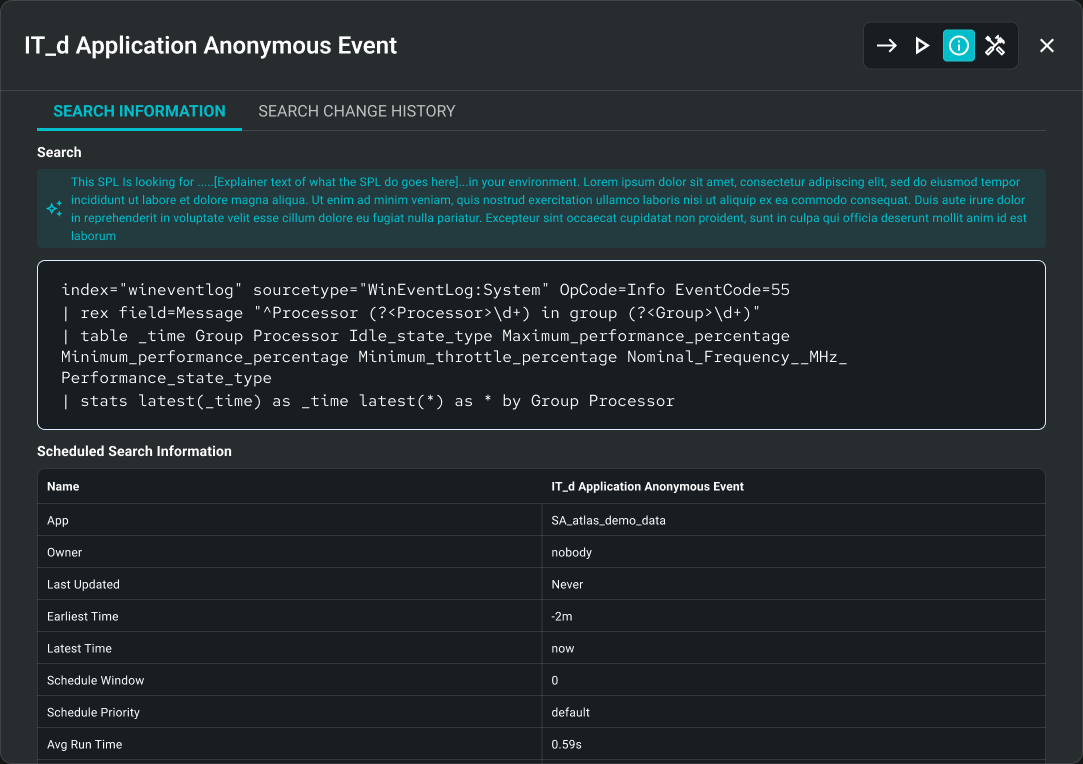1083x764 pixels.
Task: Select the 'Search' section heading
Action: click(59, 152)
